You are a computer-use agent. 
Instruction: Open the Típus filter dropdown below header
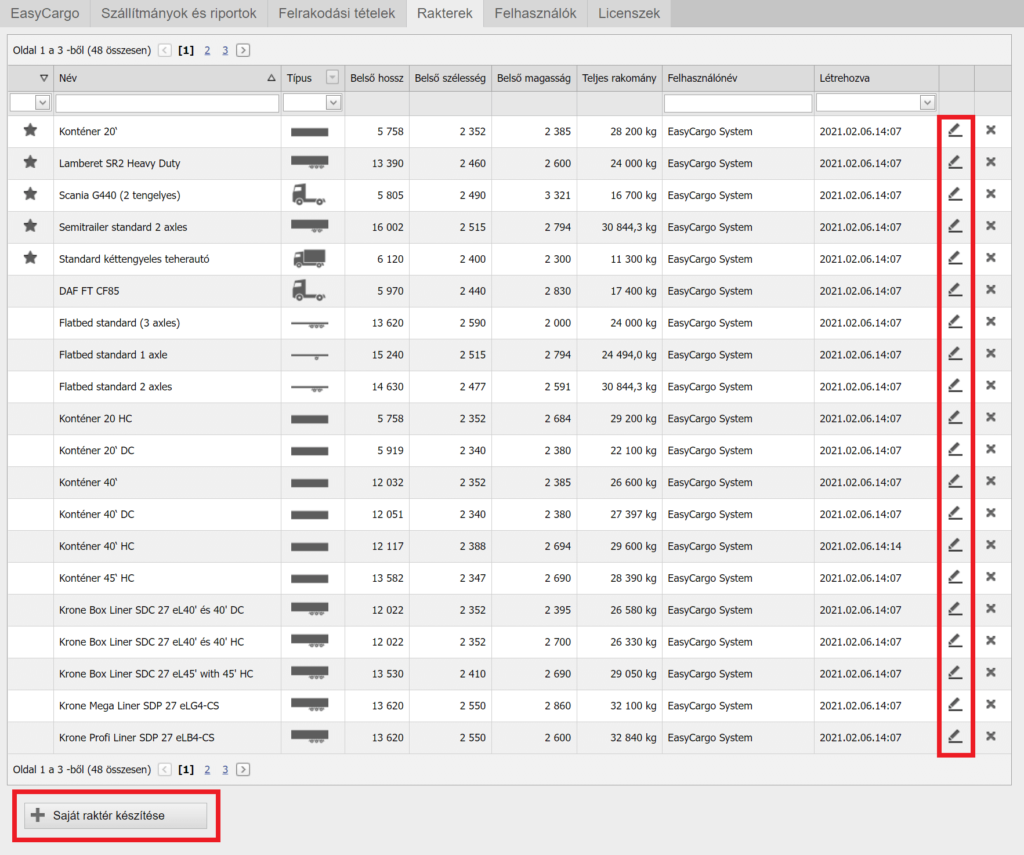coord(333,103)
